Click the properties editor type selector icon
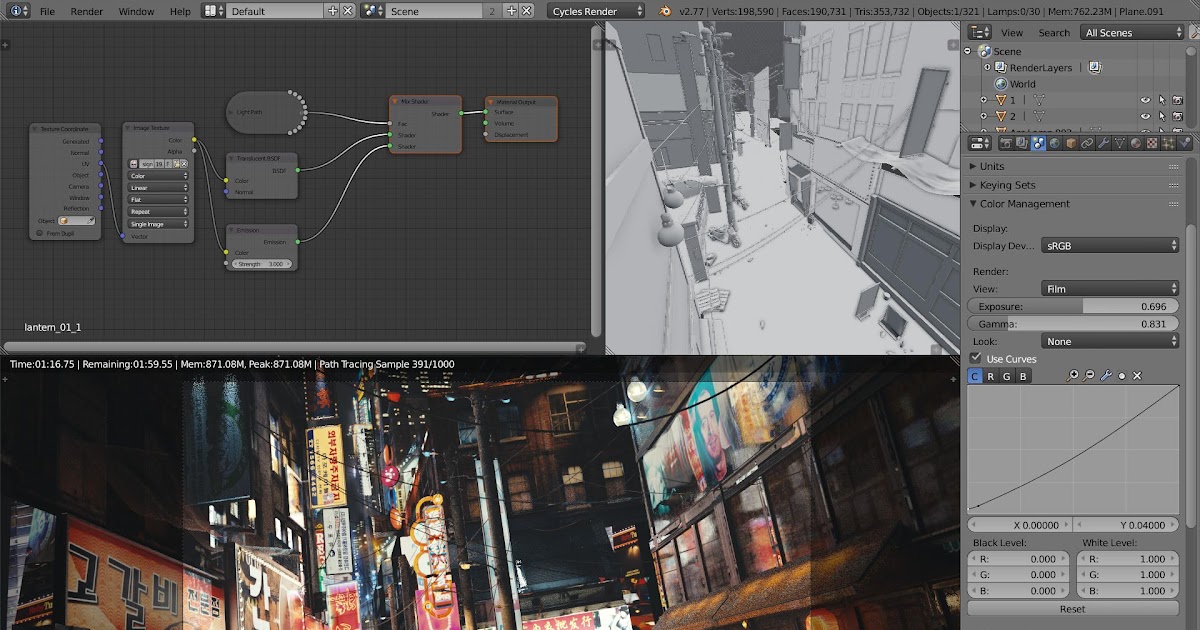This screenshot has width=1200, height=630. 980,143
